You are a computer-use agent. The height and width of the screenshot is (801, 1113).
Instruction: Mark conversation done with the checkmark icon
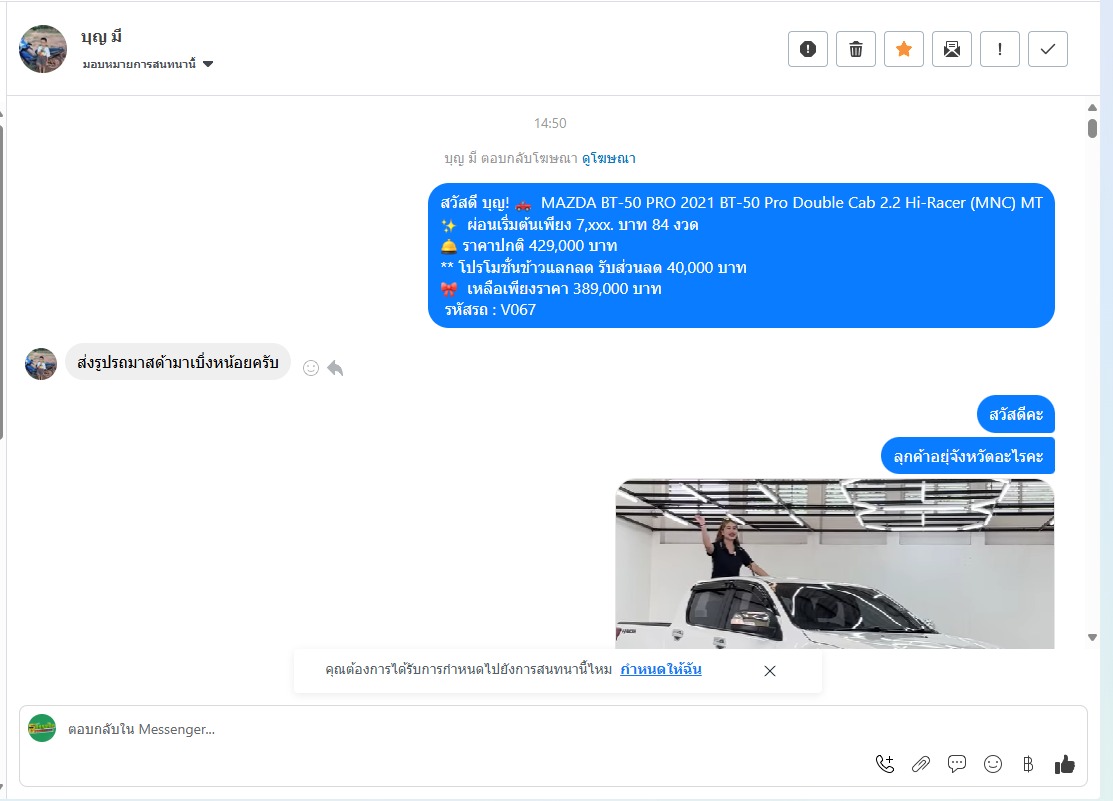click(1048, 49)
